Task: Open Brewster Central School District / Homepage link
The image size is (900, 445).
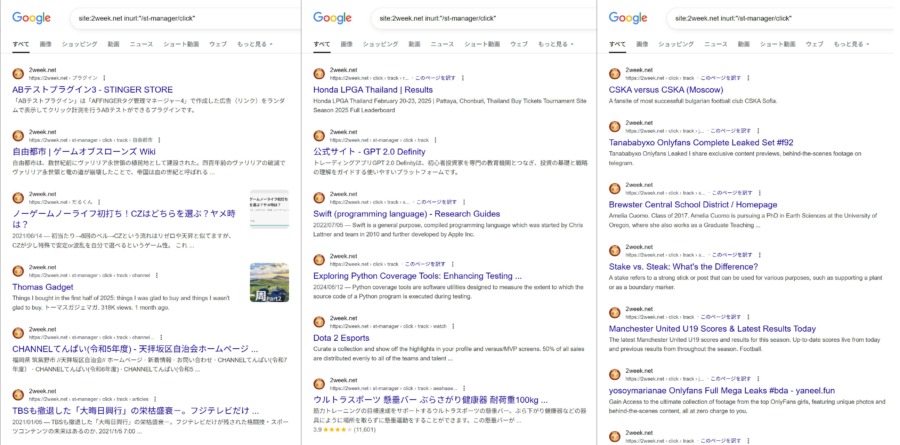Action: (693, 204)
